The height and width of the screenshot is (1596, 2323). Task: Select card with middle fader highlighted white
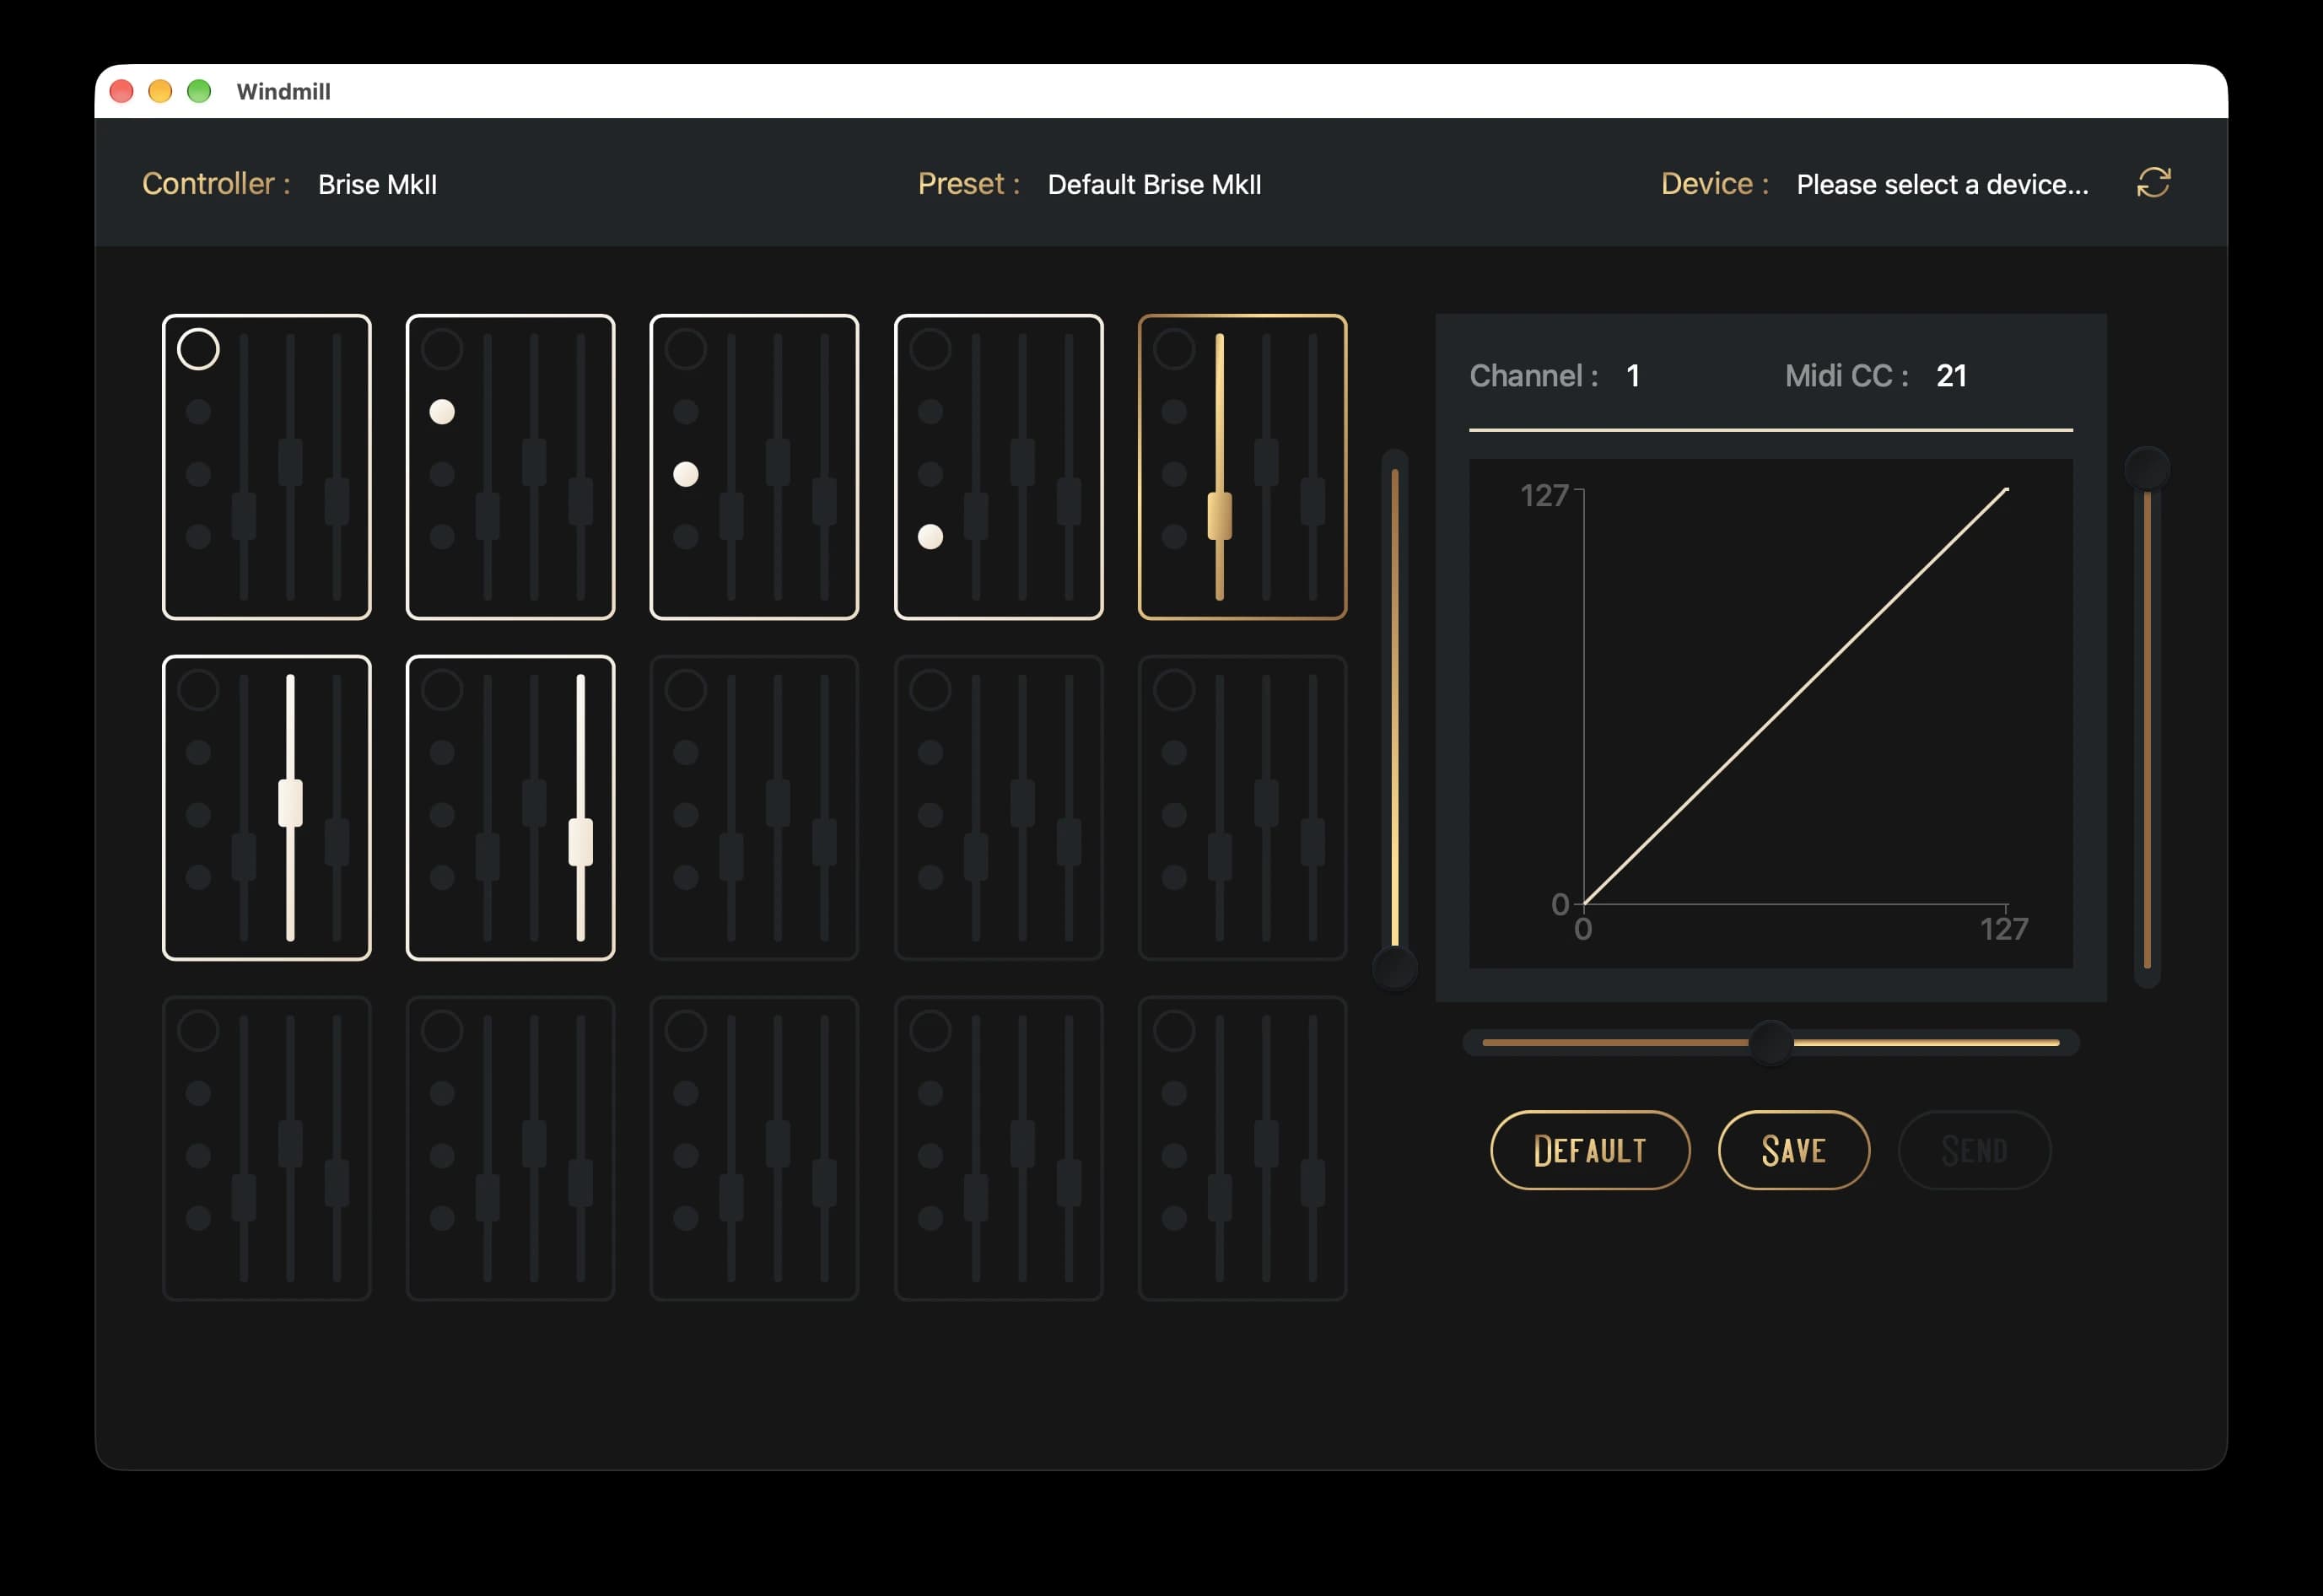pos(267,808)
